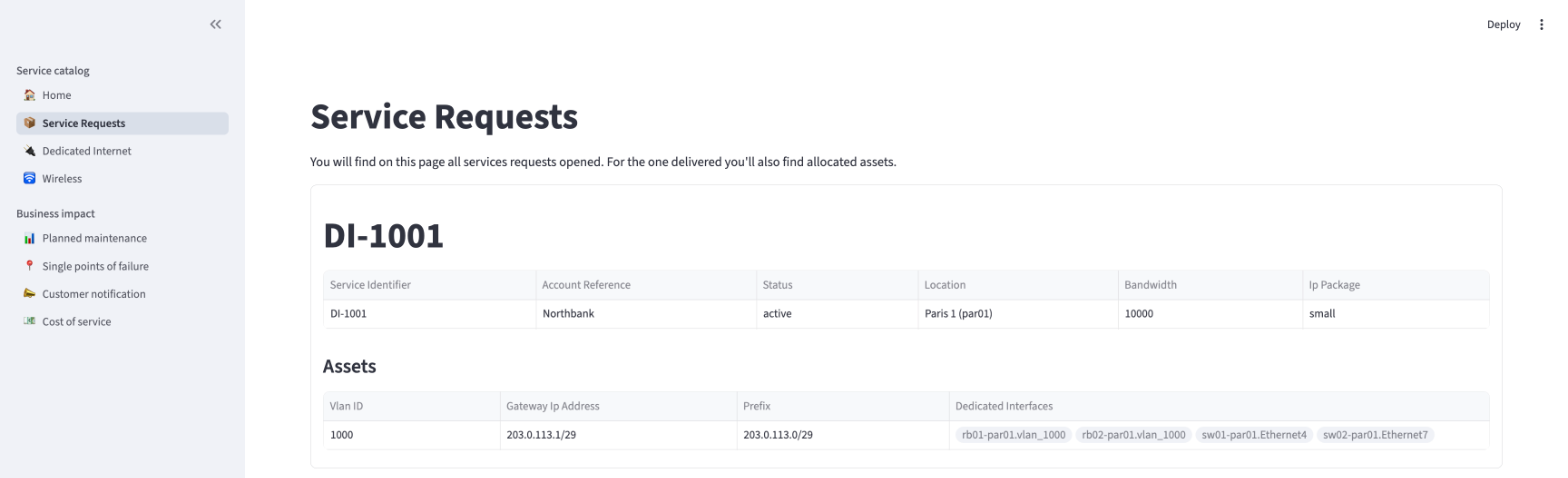Click the Deploy button
This screenshot has width=1568, height=478.
click(1503, 25)
